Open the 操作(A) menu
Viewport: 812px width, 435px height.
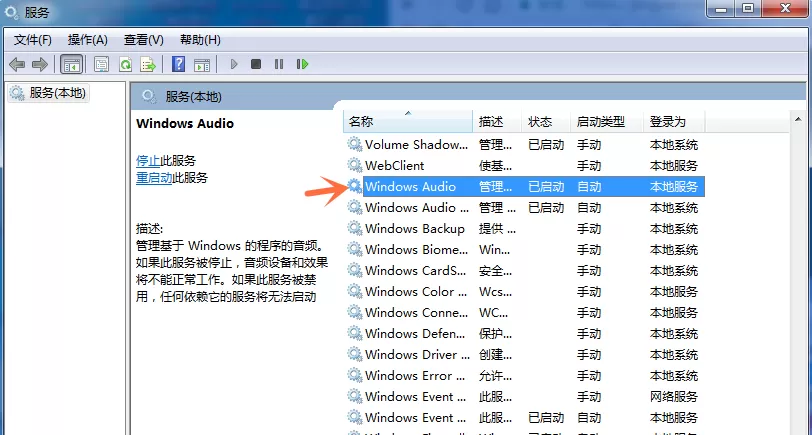click(x=88, y=40)
